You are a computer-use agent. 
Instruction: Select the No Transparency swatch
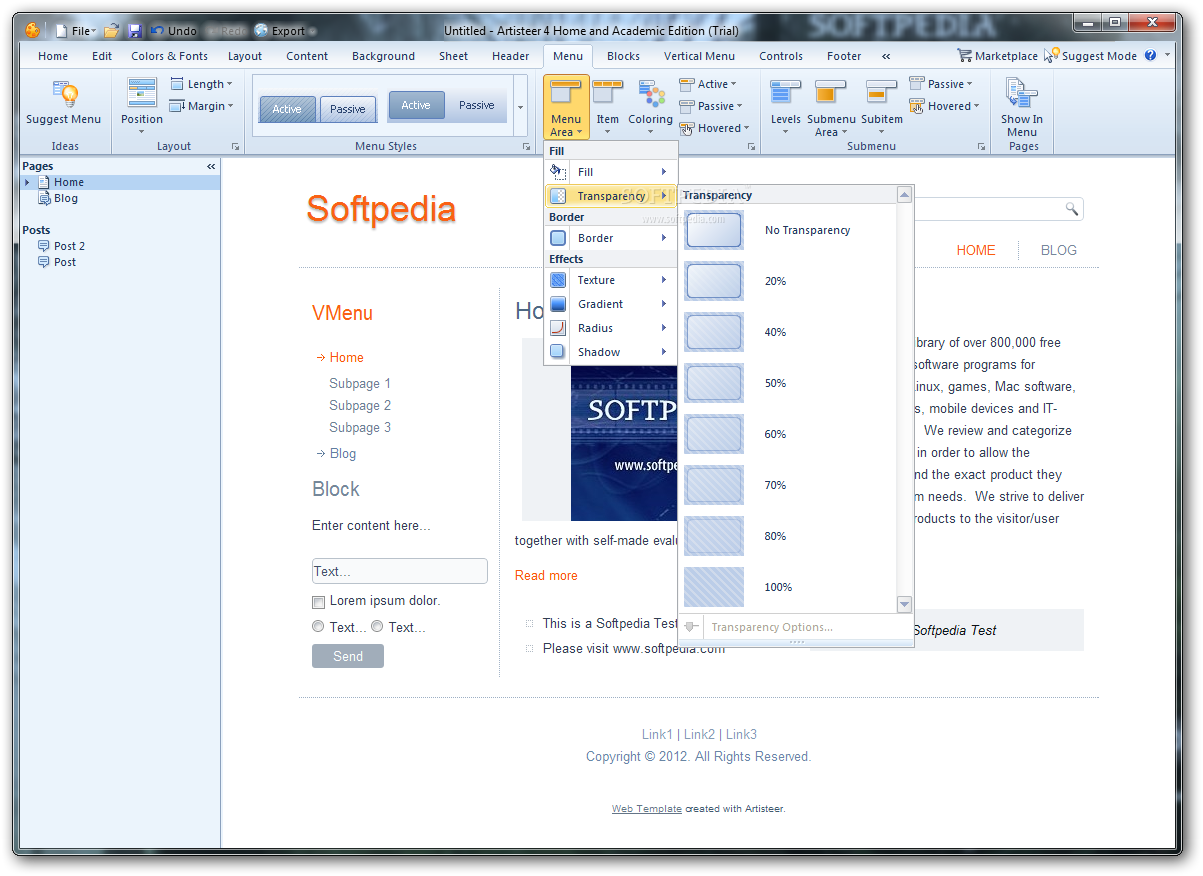pyautogui.click(x=714, y=230)
